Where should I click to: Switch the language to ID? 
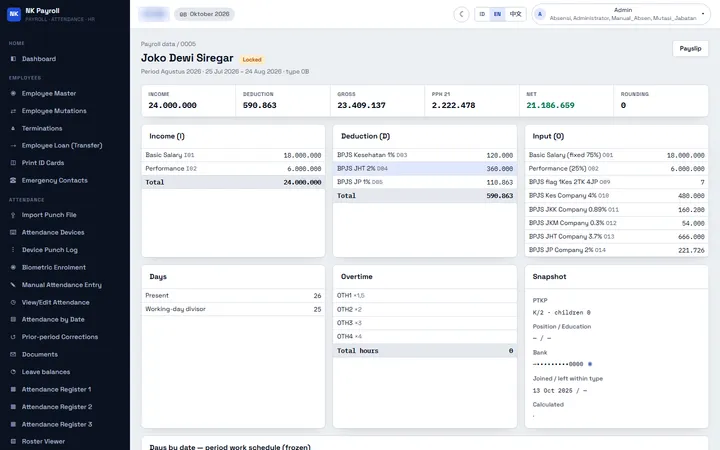[x=482, y=14]
